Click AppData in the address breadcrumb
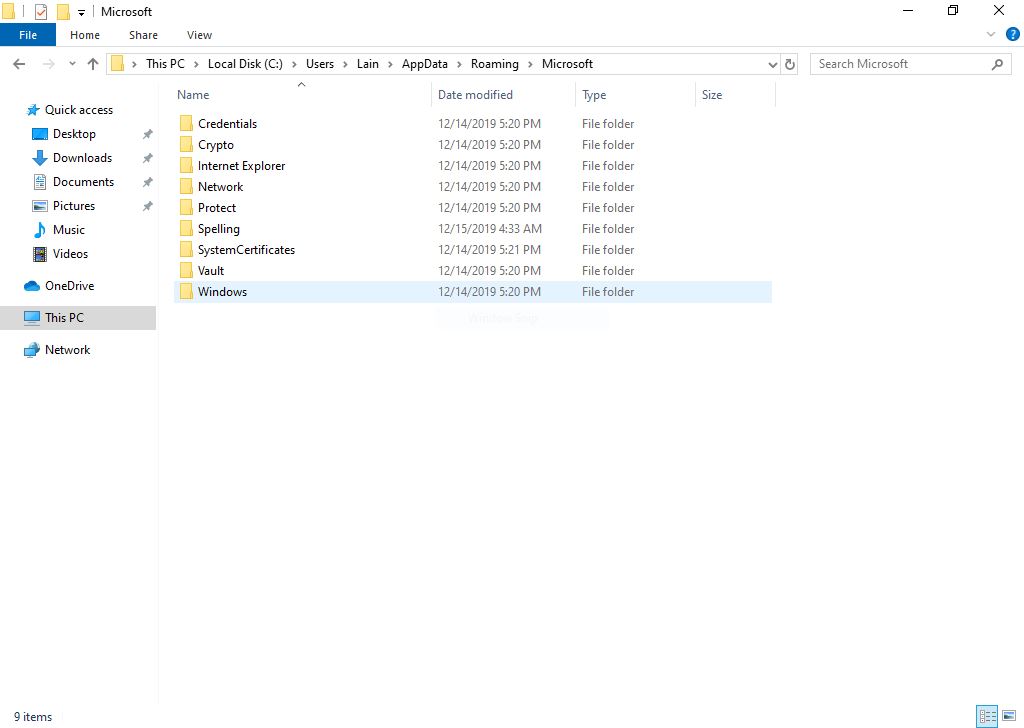This screenshot has width=1024, height=728. pyautogui.click(x=424, y=64)
